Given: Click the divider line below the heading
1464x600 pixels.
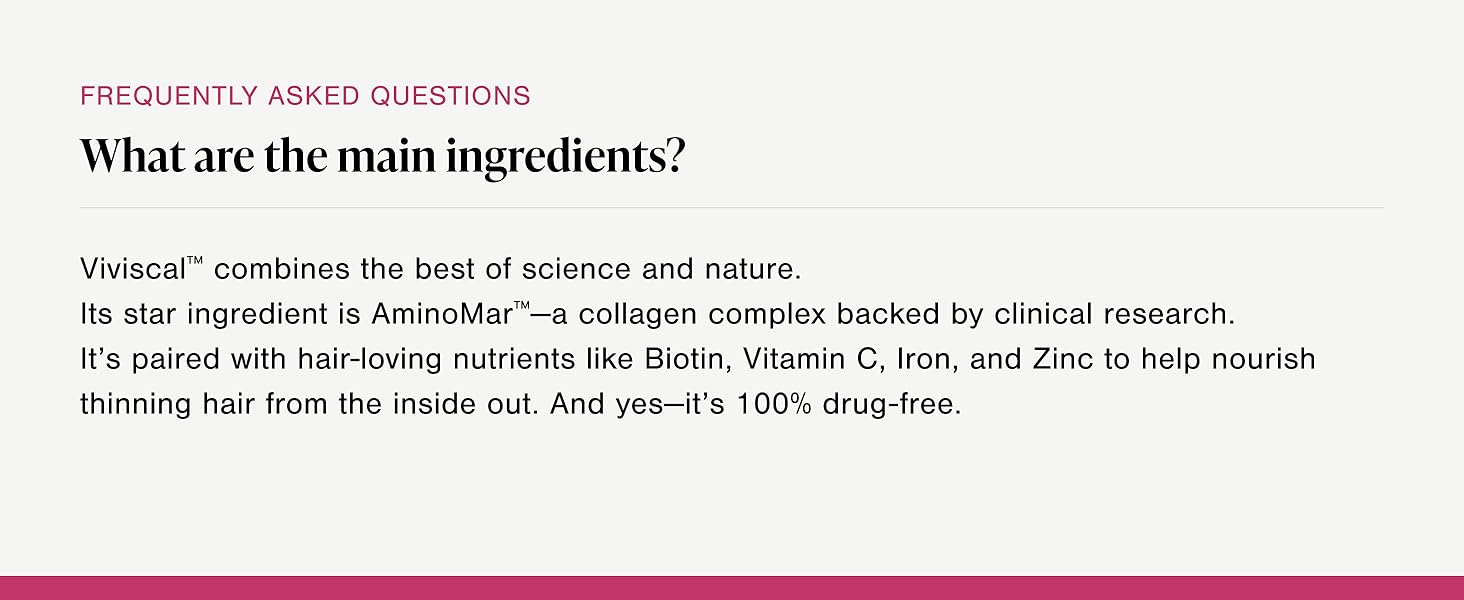Looking at the screenshot, I should [x=731, y=208].
